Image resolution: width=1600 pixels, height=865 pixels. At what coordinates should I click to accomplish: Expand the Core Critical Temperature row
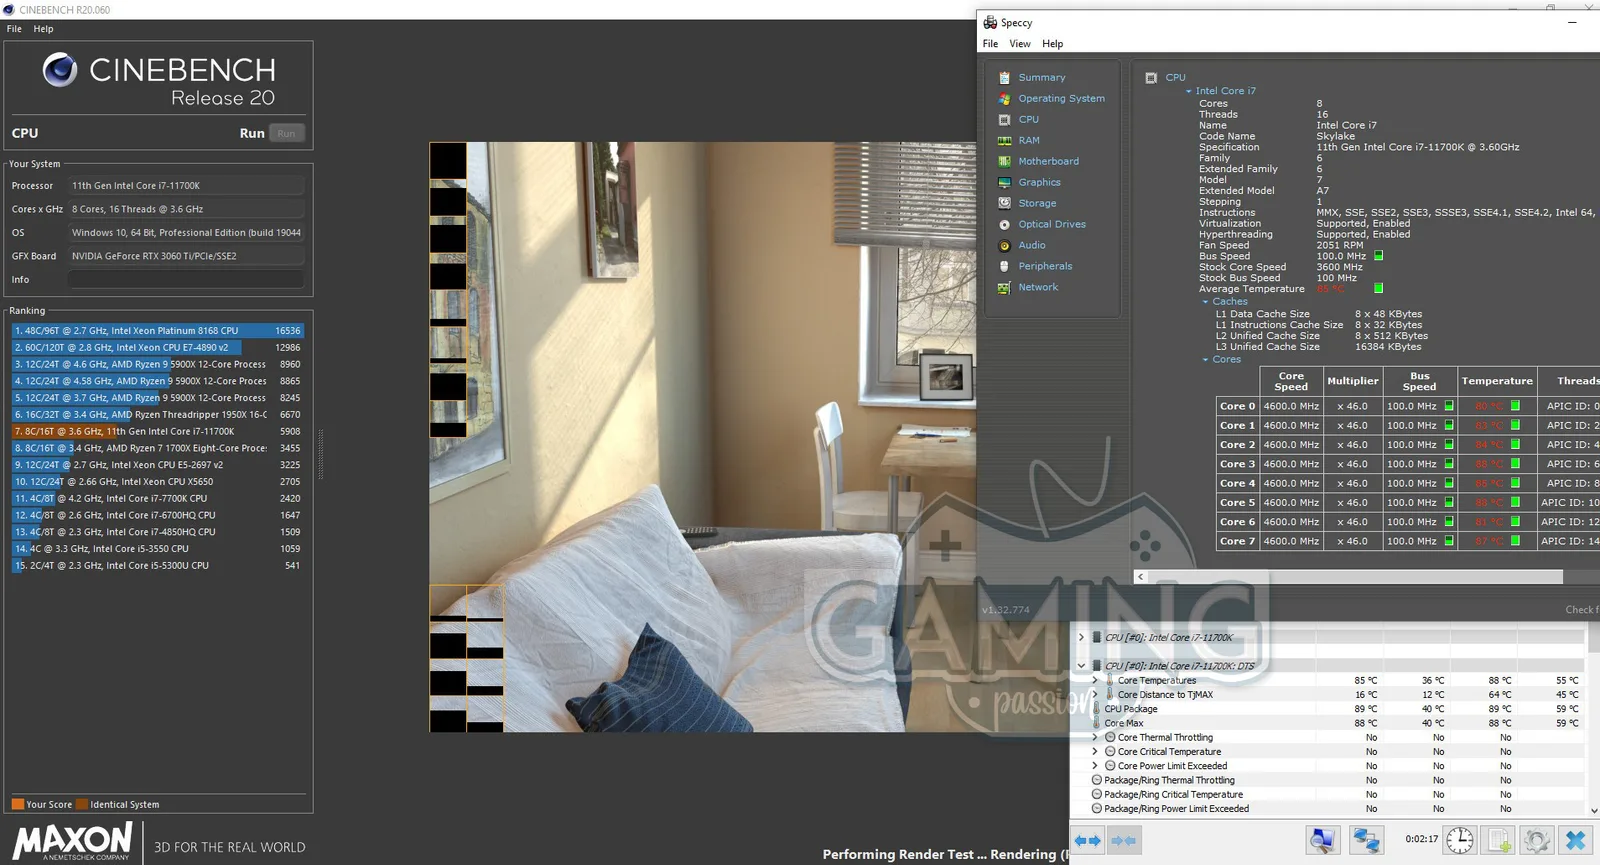[1095, 751]
